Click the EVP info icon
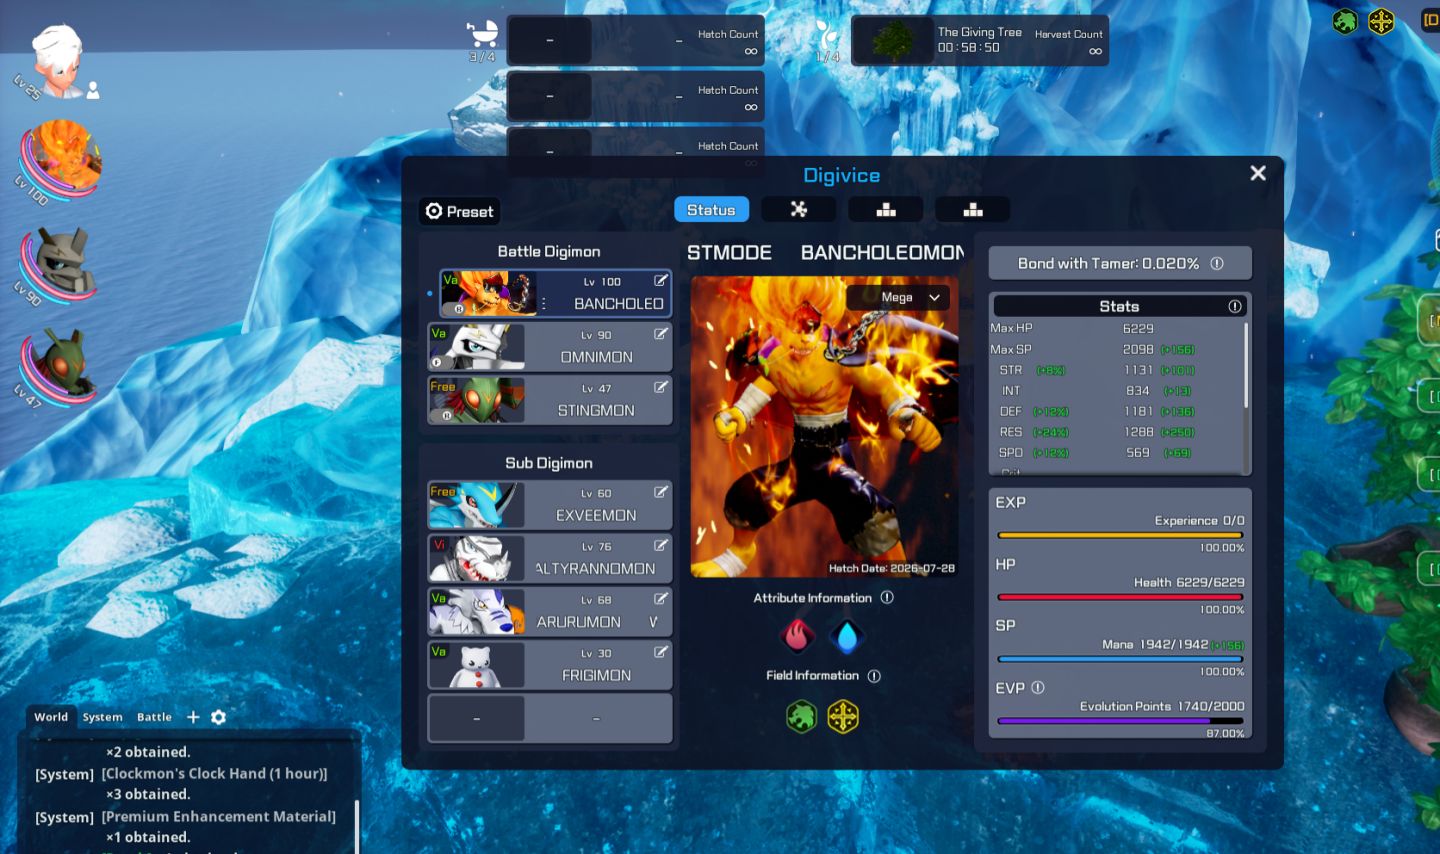 coord(1038,688)
